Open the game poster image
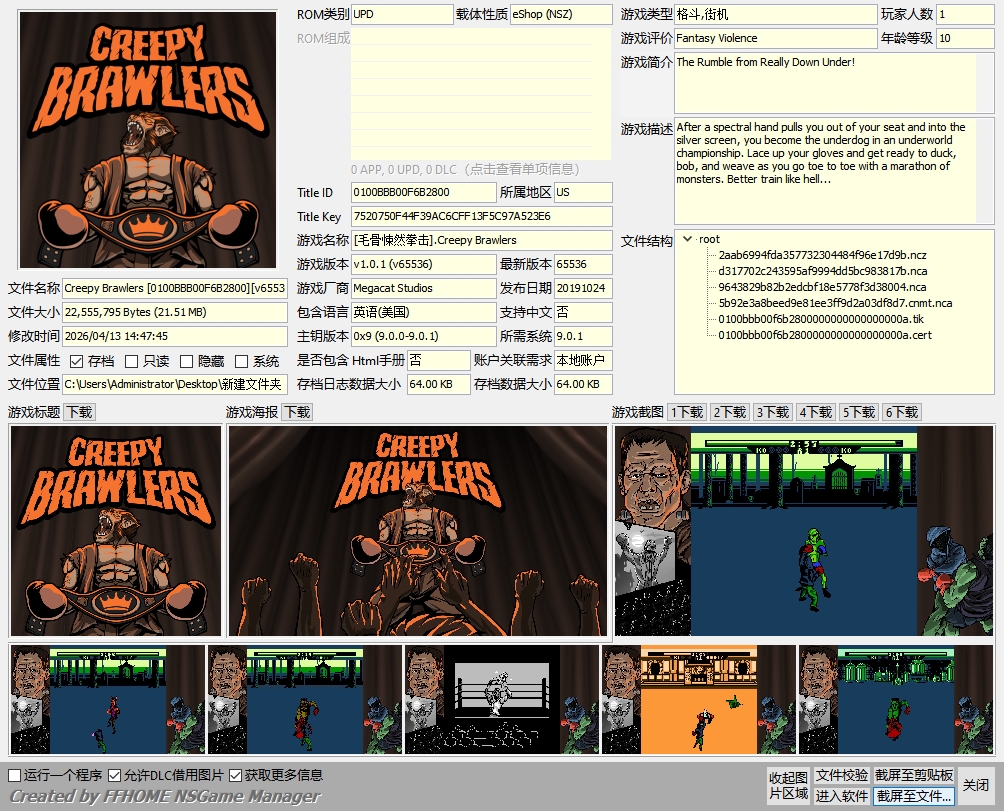This screenshot has width=1004, height=811. [x=418, y=531]
